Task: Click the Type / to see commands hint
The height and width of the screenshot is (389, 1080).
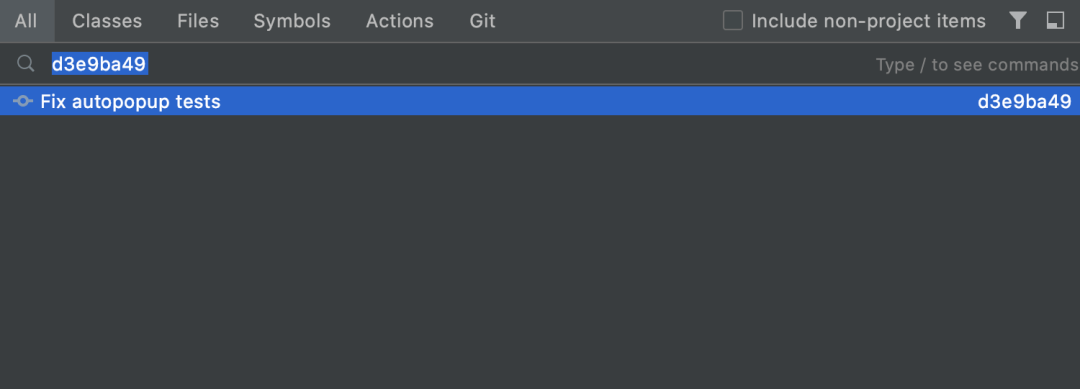Action: (977, 65)
